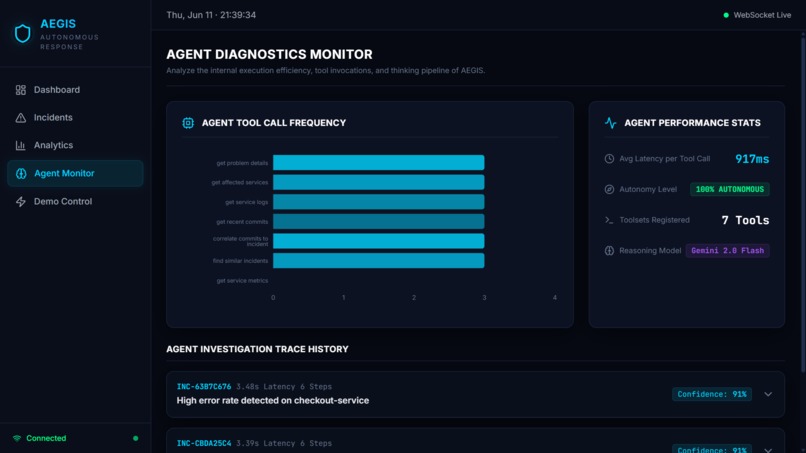Click the Connected status text

click(46, 438)
